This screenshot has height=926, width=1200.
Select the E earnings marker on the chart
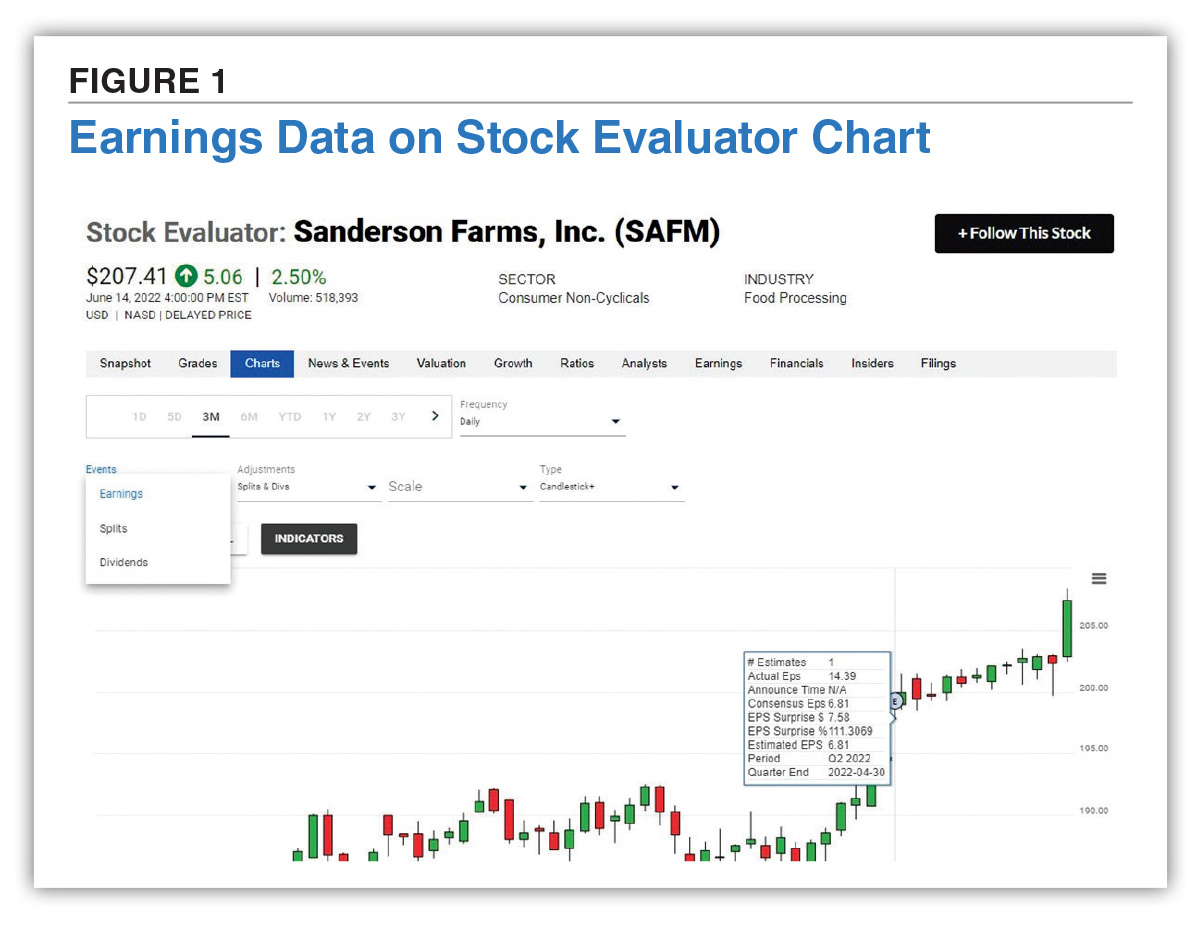pyautogui.click(x=895, y=702)
